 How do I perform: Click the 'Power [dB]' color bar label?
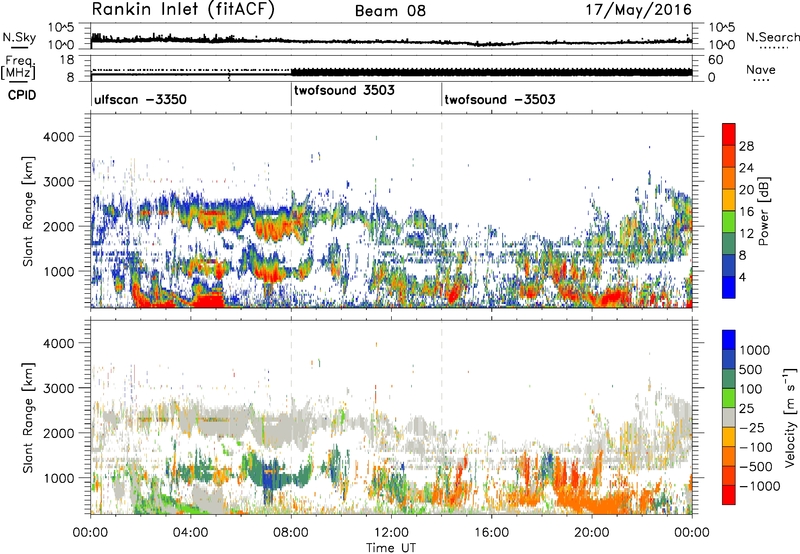tap(763, 211)
